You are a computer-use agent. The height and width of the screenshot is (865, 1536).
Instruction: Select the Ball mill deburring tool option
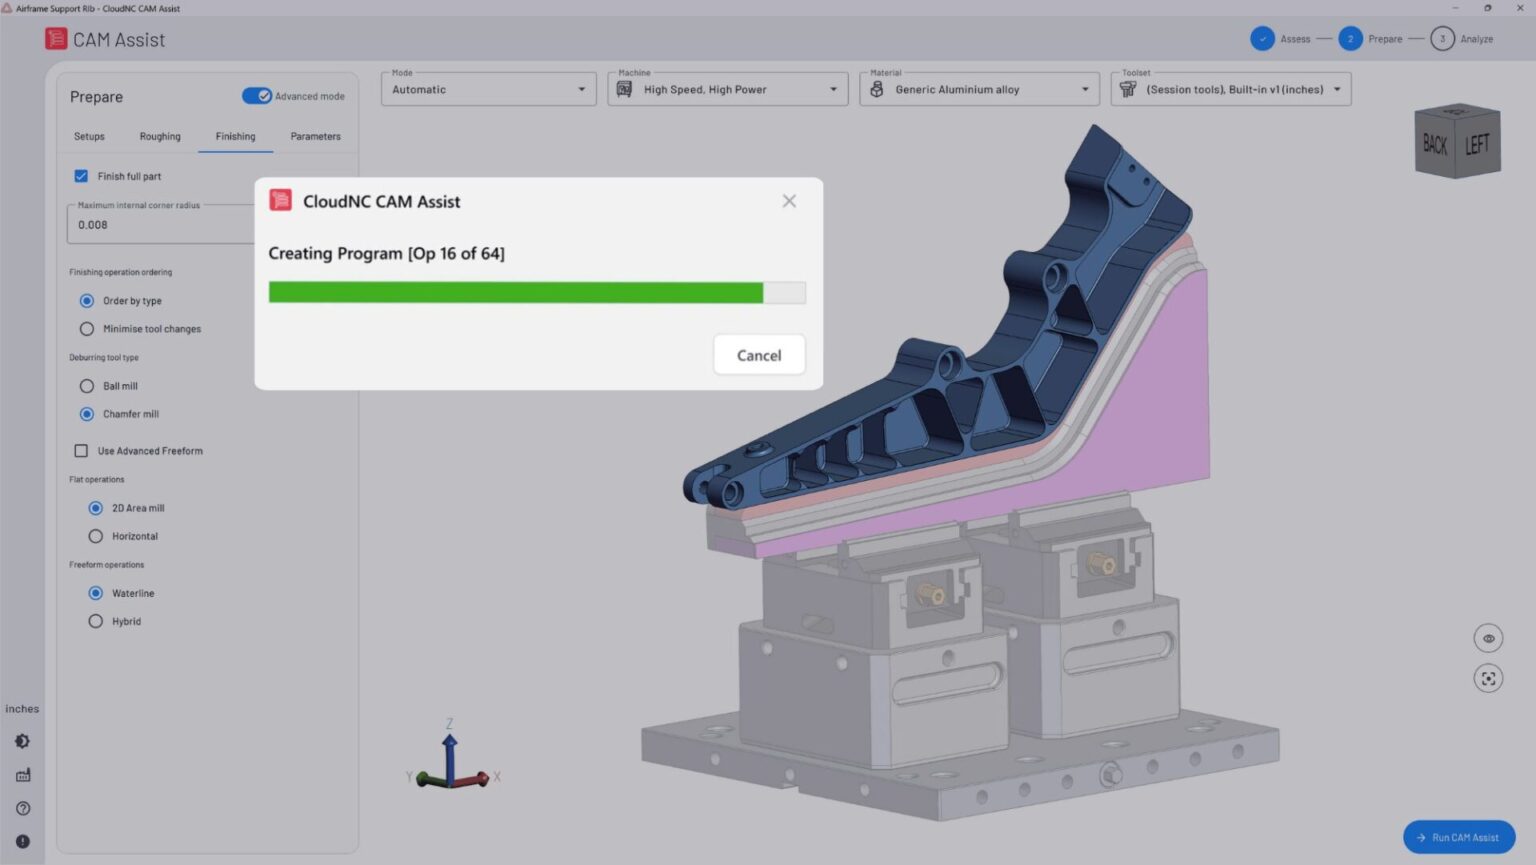pos(87,385)
